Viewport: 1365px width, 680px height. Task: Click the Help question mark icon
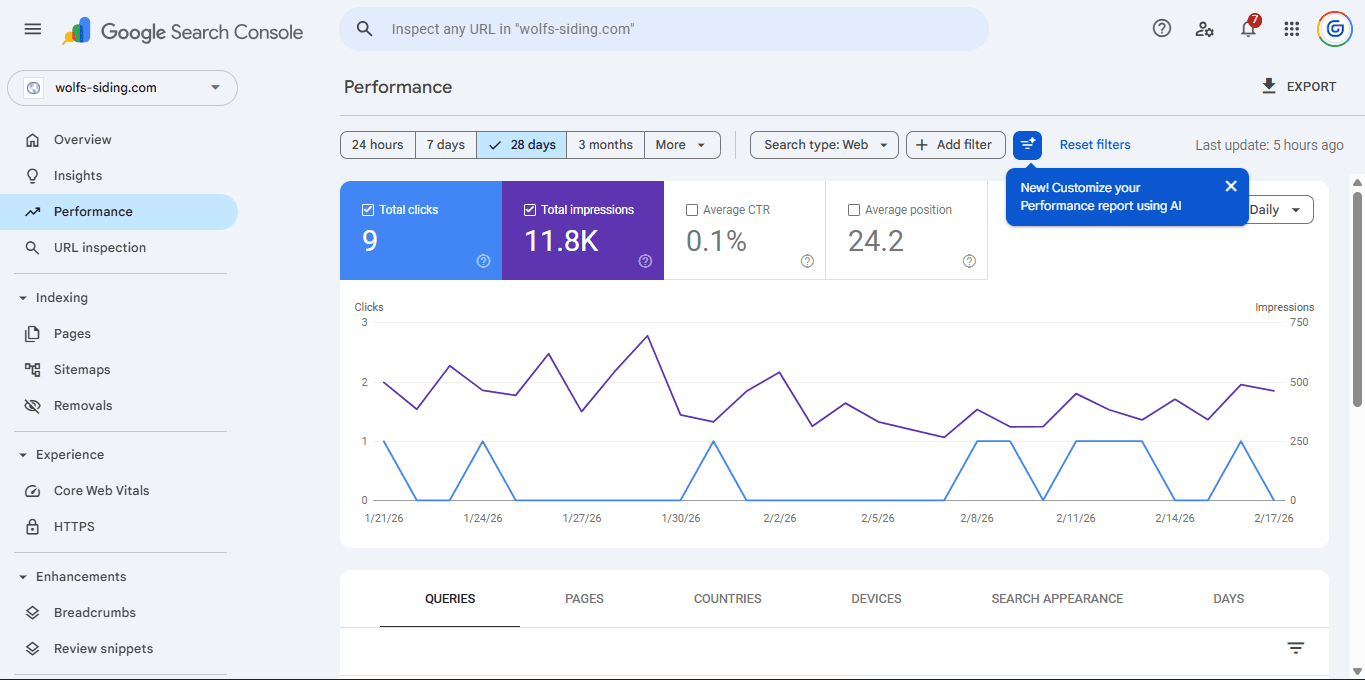(1162, 29)
